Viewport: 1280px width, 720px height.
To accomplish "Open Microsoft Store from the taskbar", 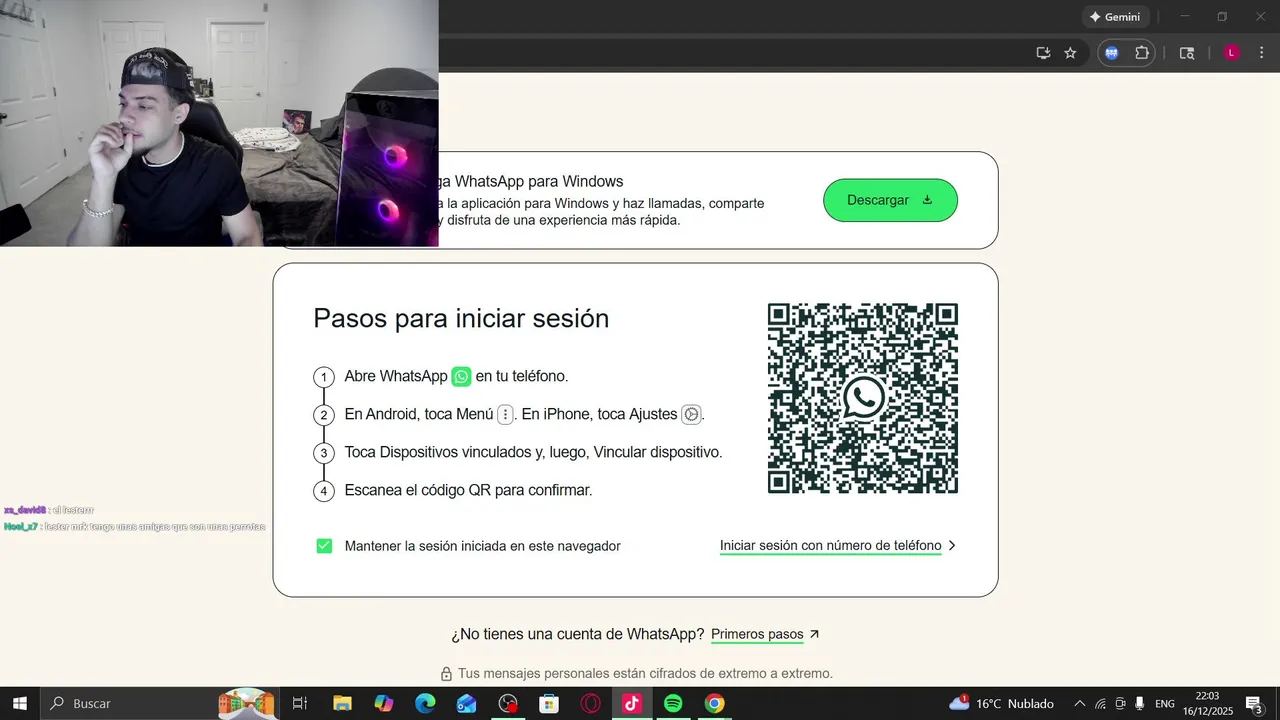I will coord(549,703).
